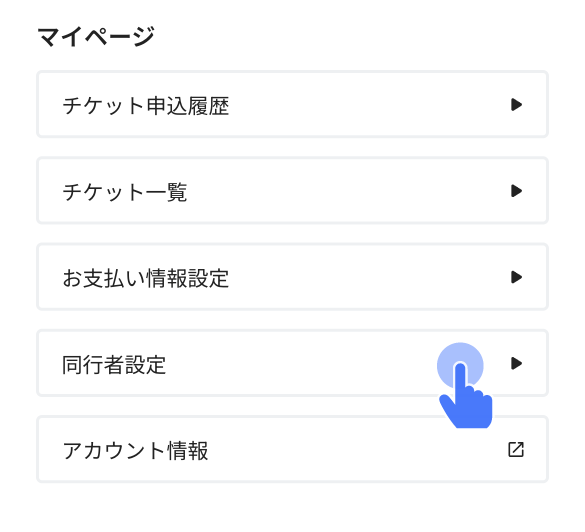Screen dimensions: 585x532
Task: Click arrow icon beside 同行者設定
Action: (516, 363)
